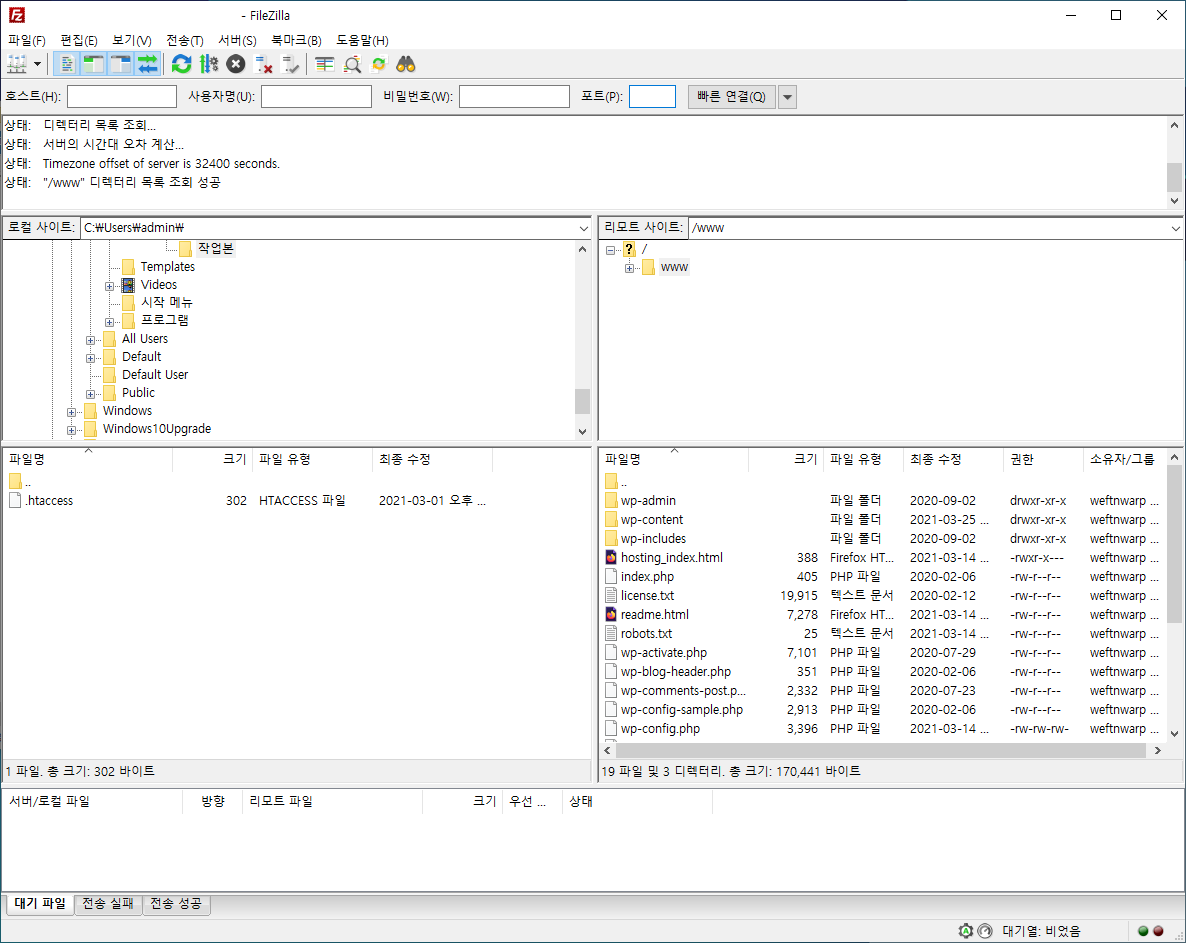Focus the 호스트(H) input field
The height and width of the screenshot is (943, 1186).
[x=122, y=97]
